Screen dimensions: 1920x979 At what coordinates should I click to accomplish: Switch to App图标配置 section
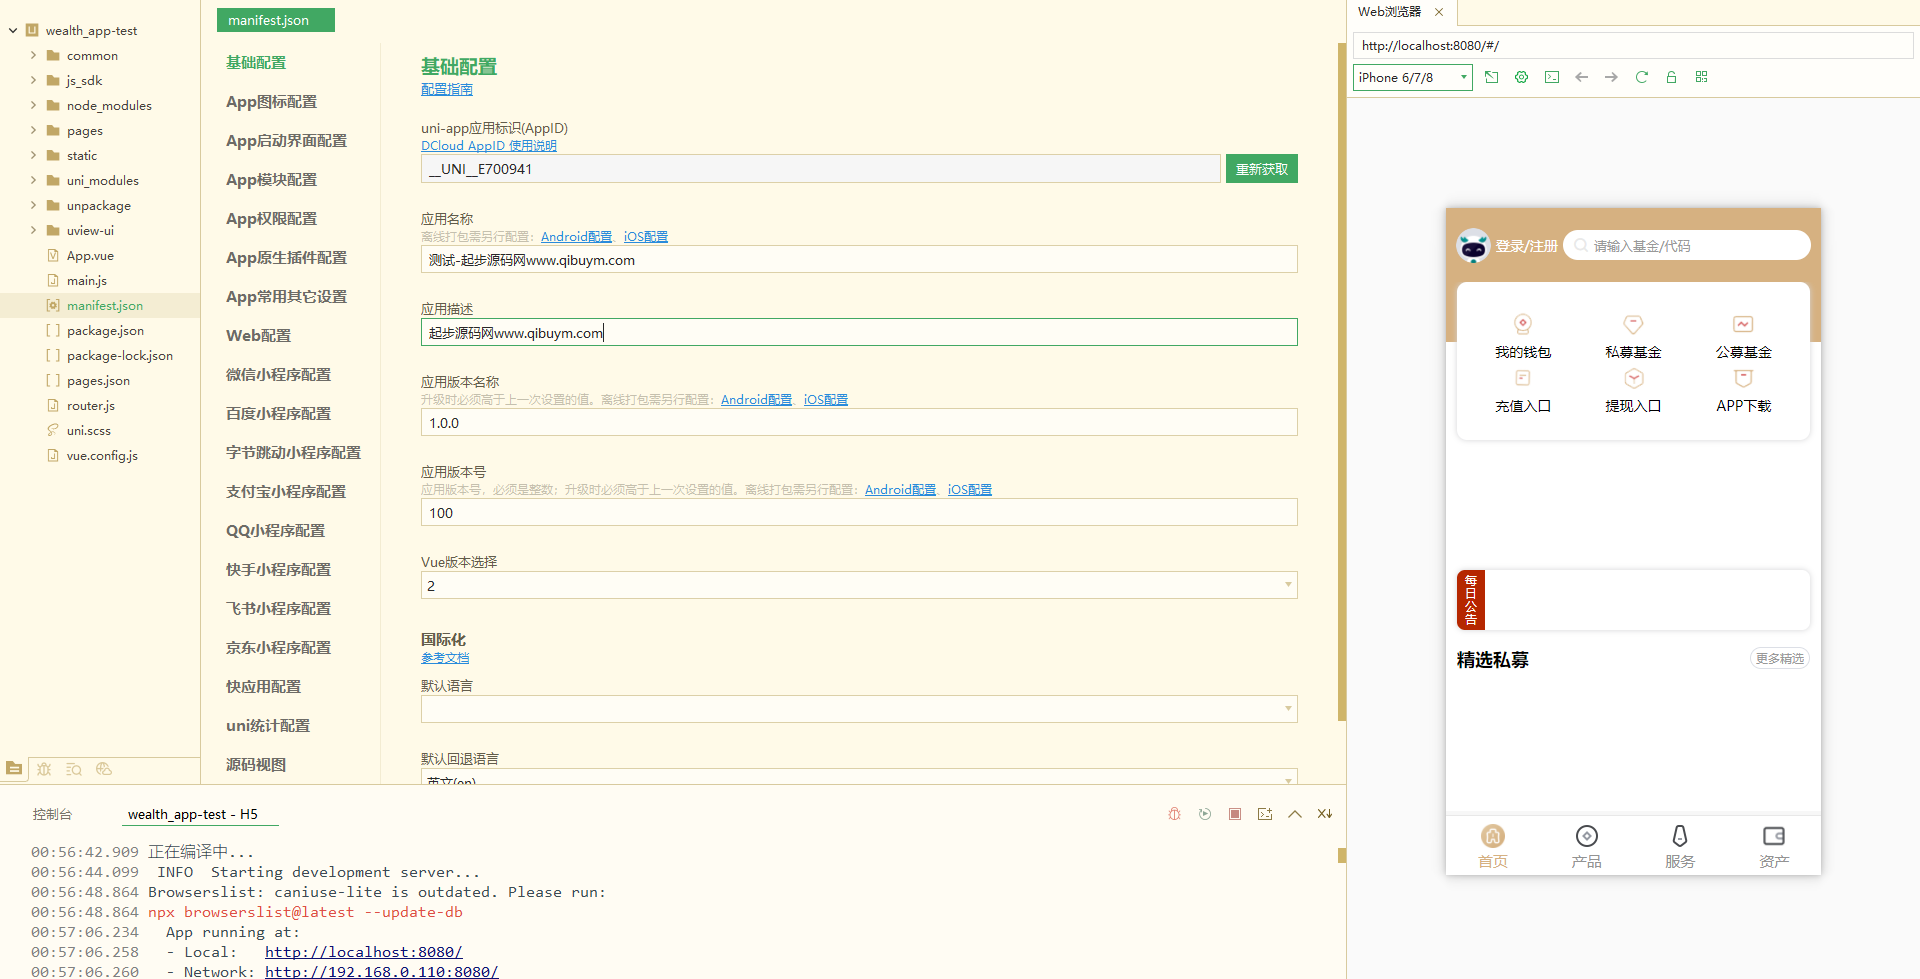(x=271, y=102)
